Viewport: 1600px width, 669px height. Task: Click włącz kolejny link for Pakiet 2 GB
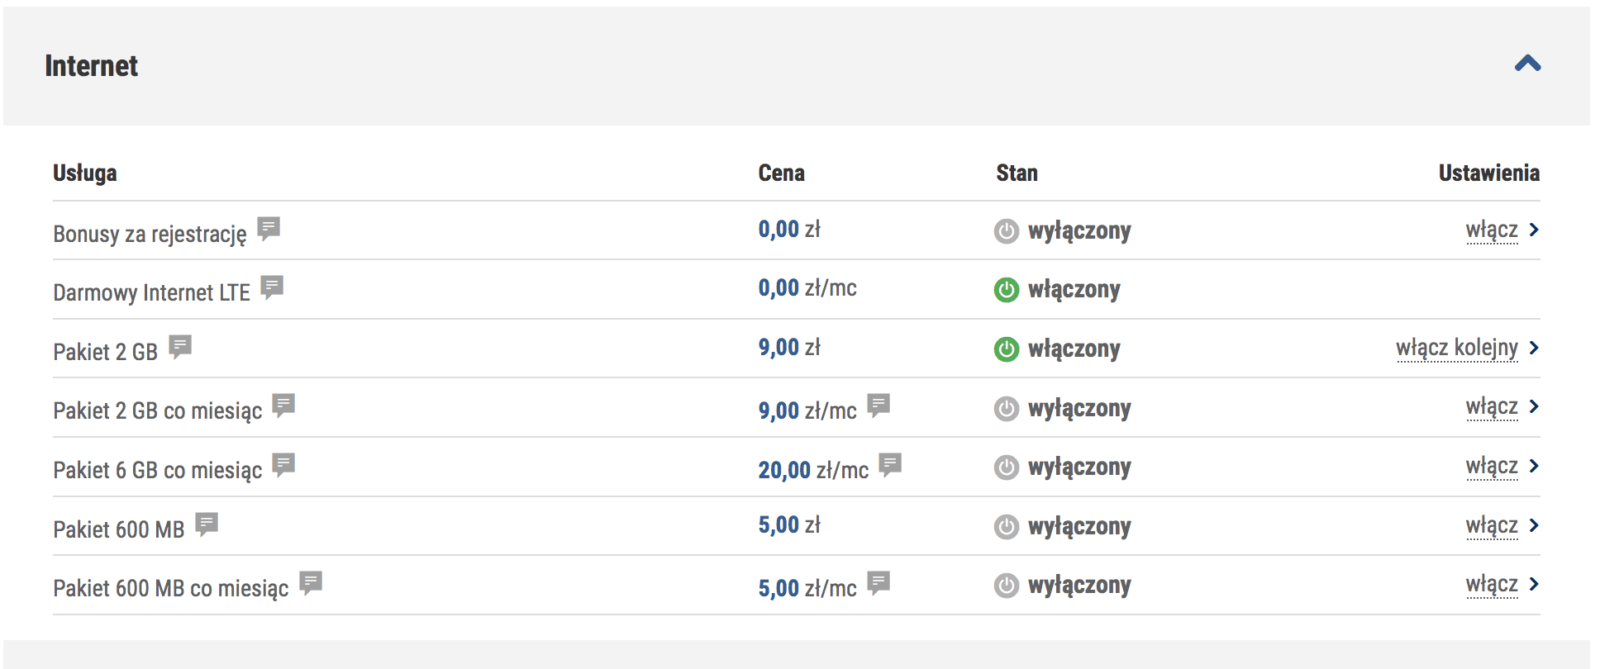tap(1456, 348)
